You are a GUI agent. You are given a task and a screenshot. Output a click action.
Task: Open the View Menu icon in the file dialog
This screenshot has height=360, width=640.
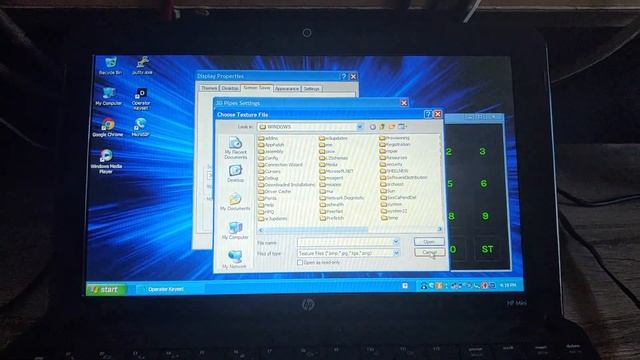click(x=403, y=127)
